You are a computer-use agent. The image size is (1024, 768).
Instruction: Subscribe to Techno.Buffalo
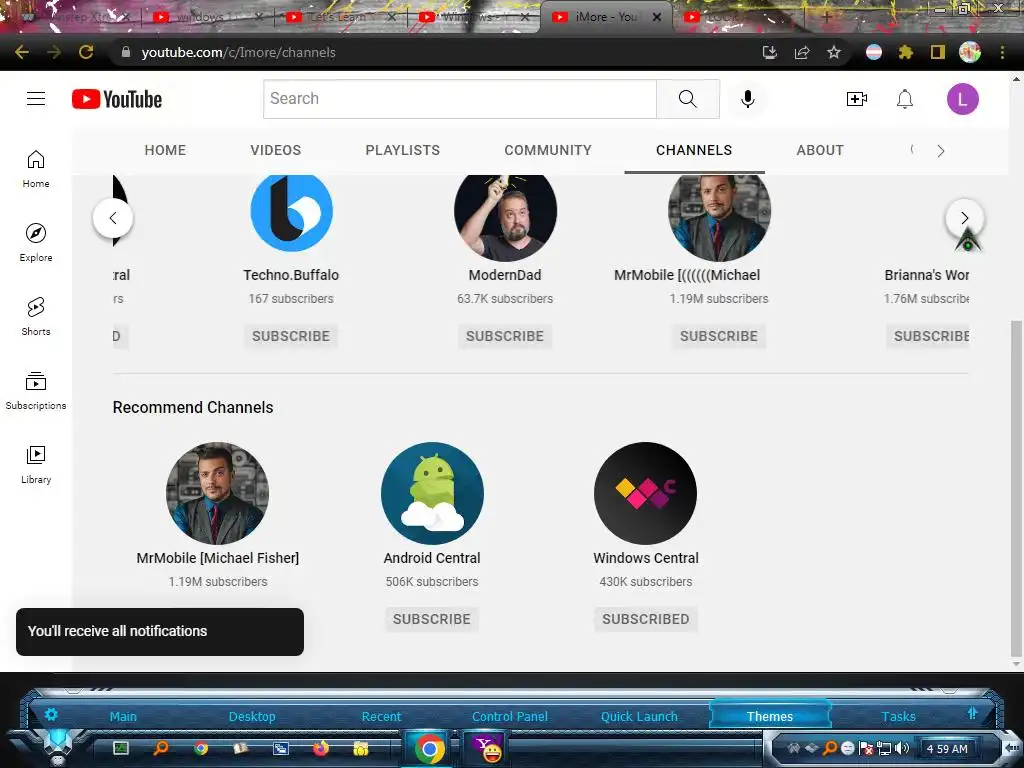coord(291,336)
